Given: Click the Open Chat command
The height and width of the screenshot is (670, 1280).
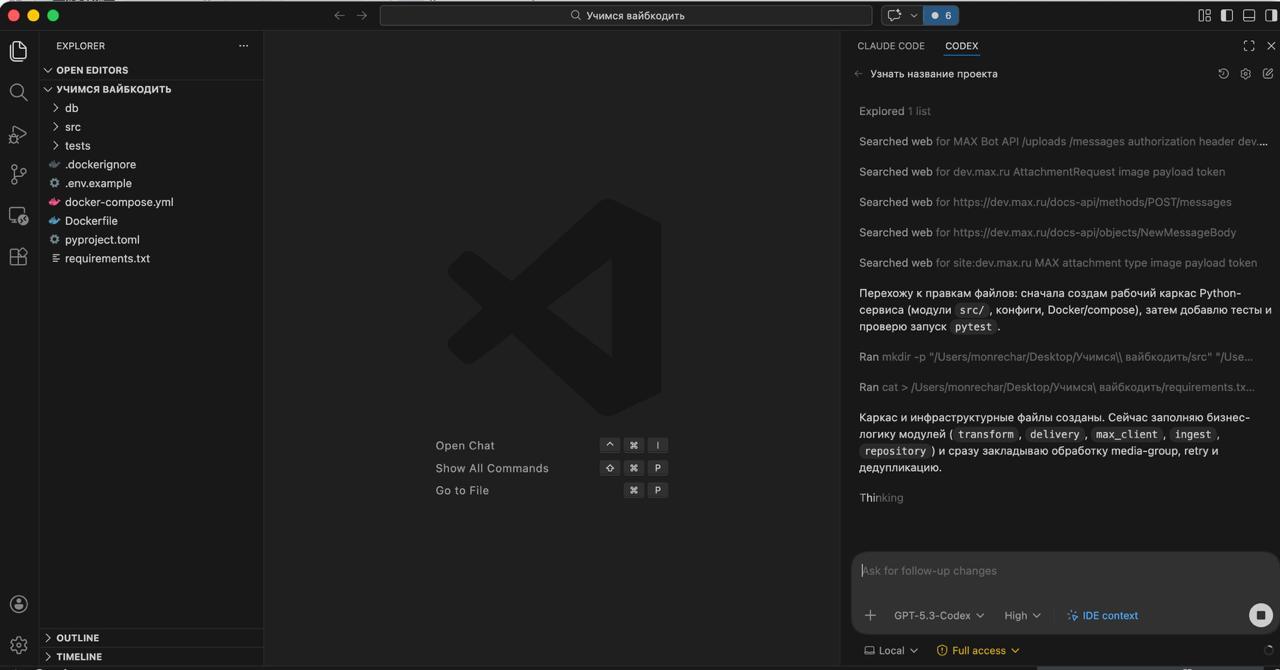Looking at the screenshot, I should tap(465, 446).
